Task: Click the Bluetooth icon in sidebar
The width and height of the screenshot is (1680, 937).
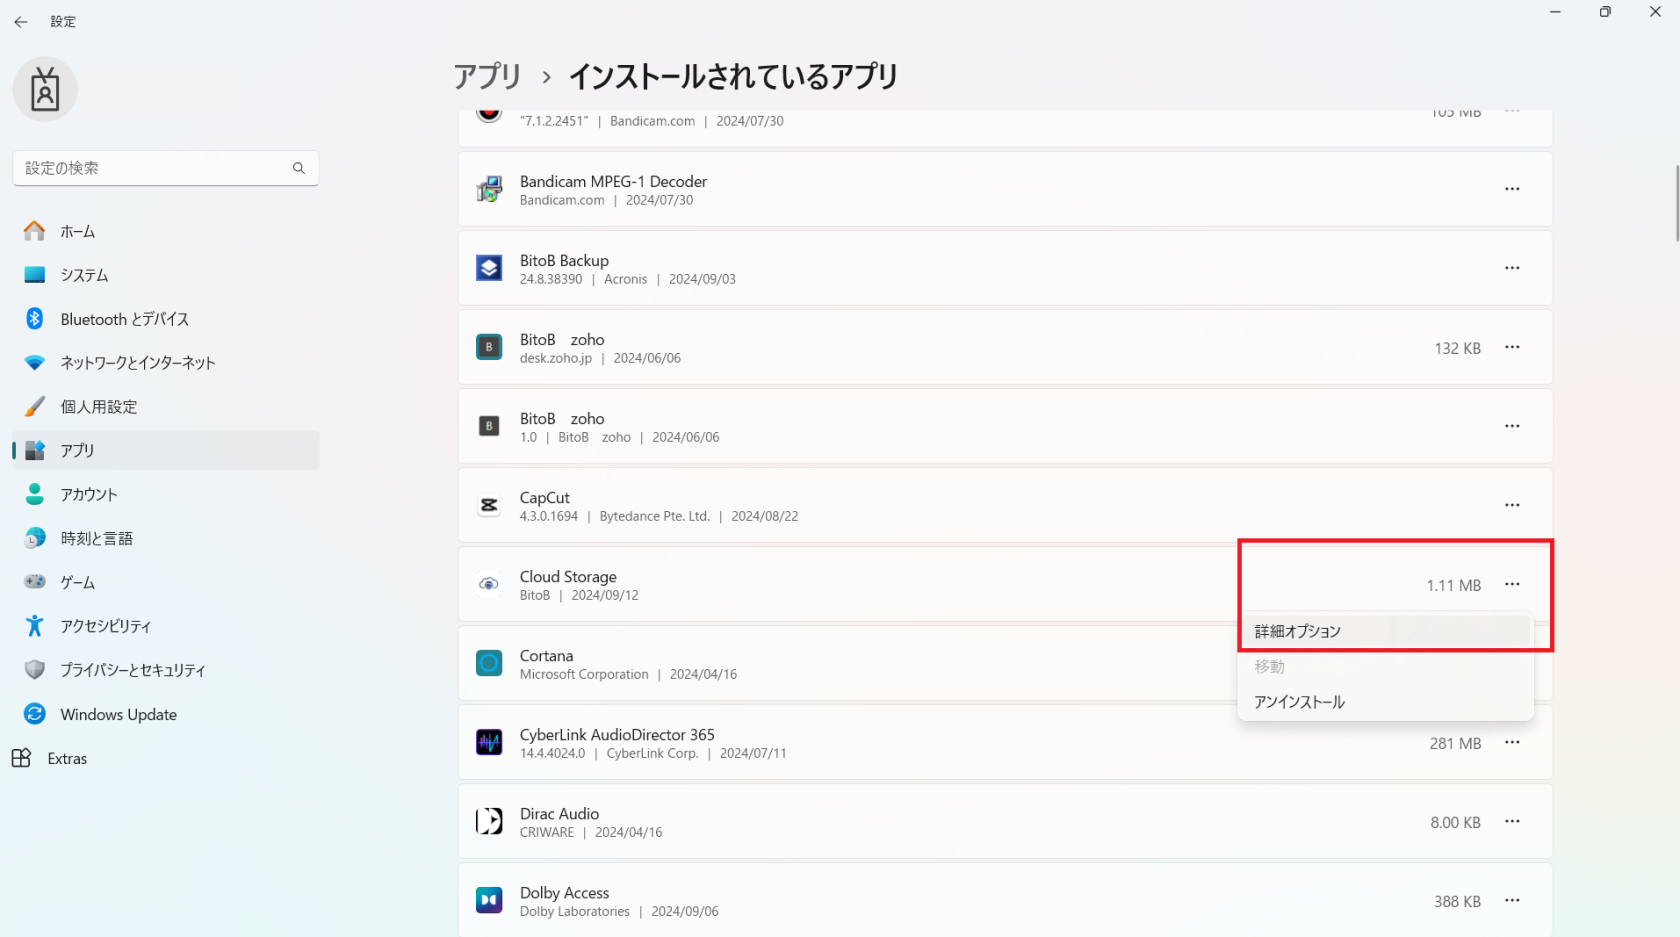Action: (x=35, y=319)
